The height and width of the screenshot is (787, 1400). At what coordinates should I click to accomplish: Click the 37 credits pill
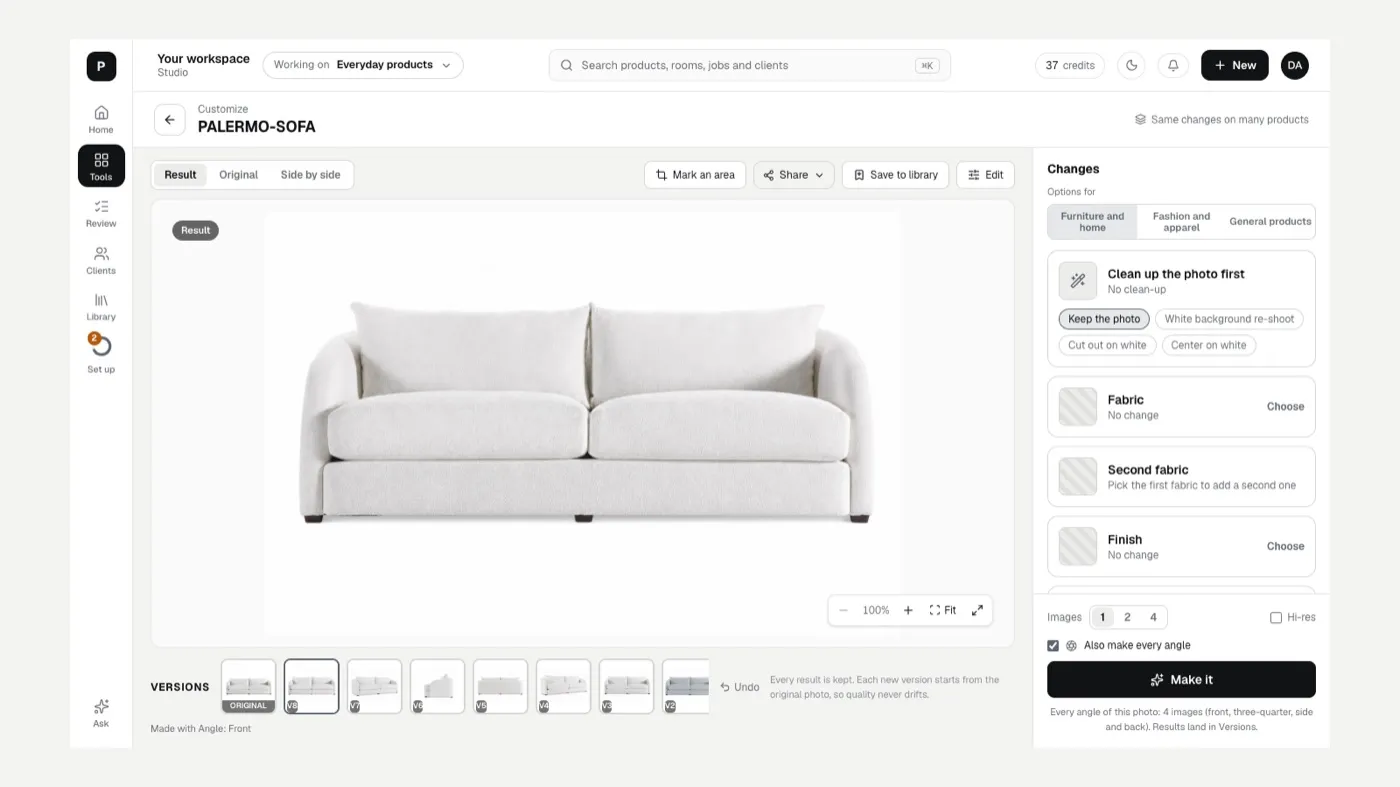tap(1070, 65)
